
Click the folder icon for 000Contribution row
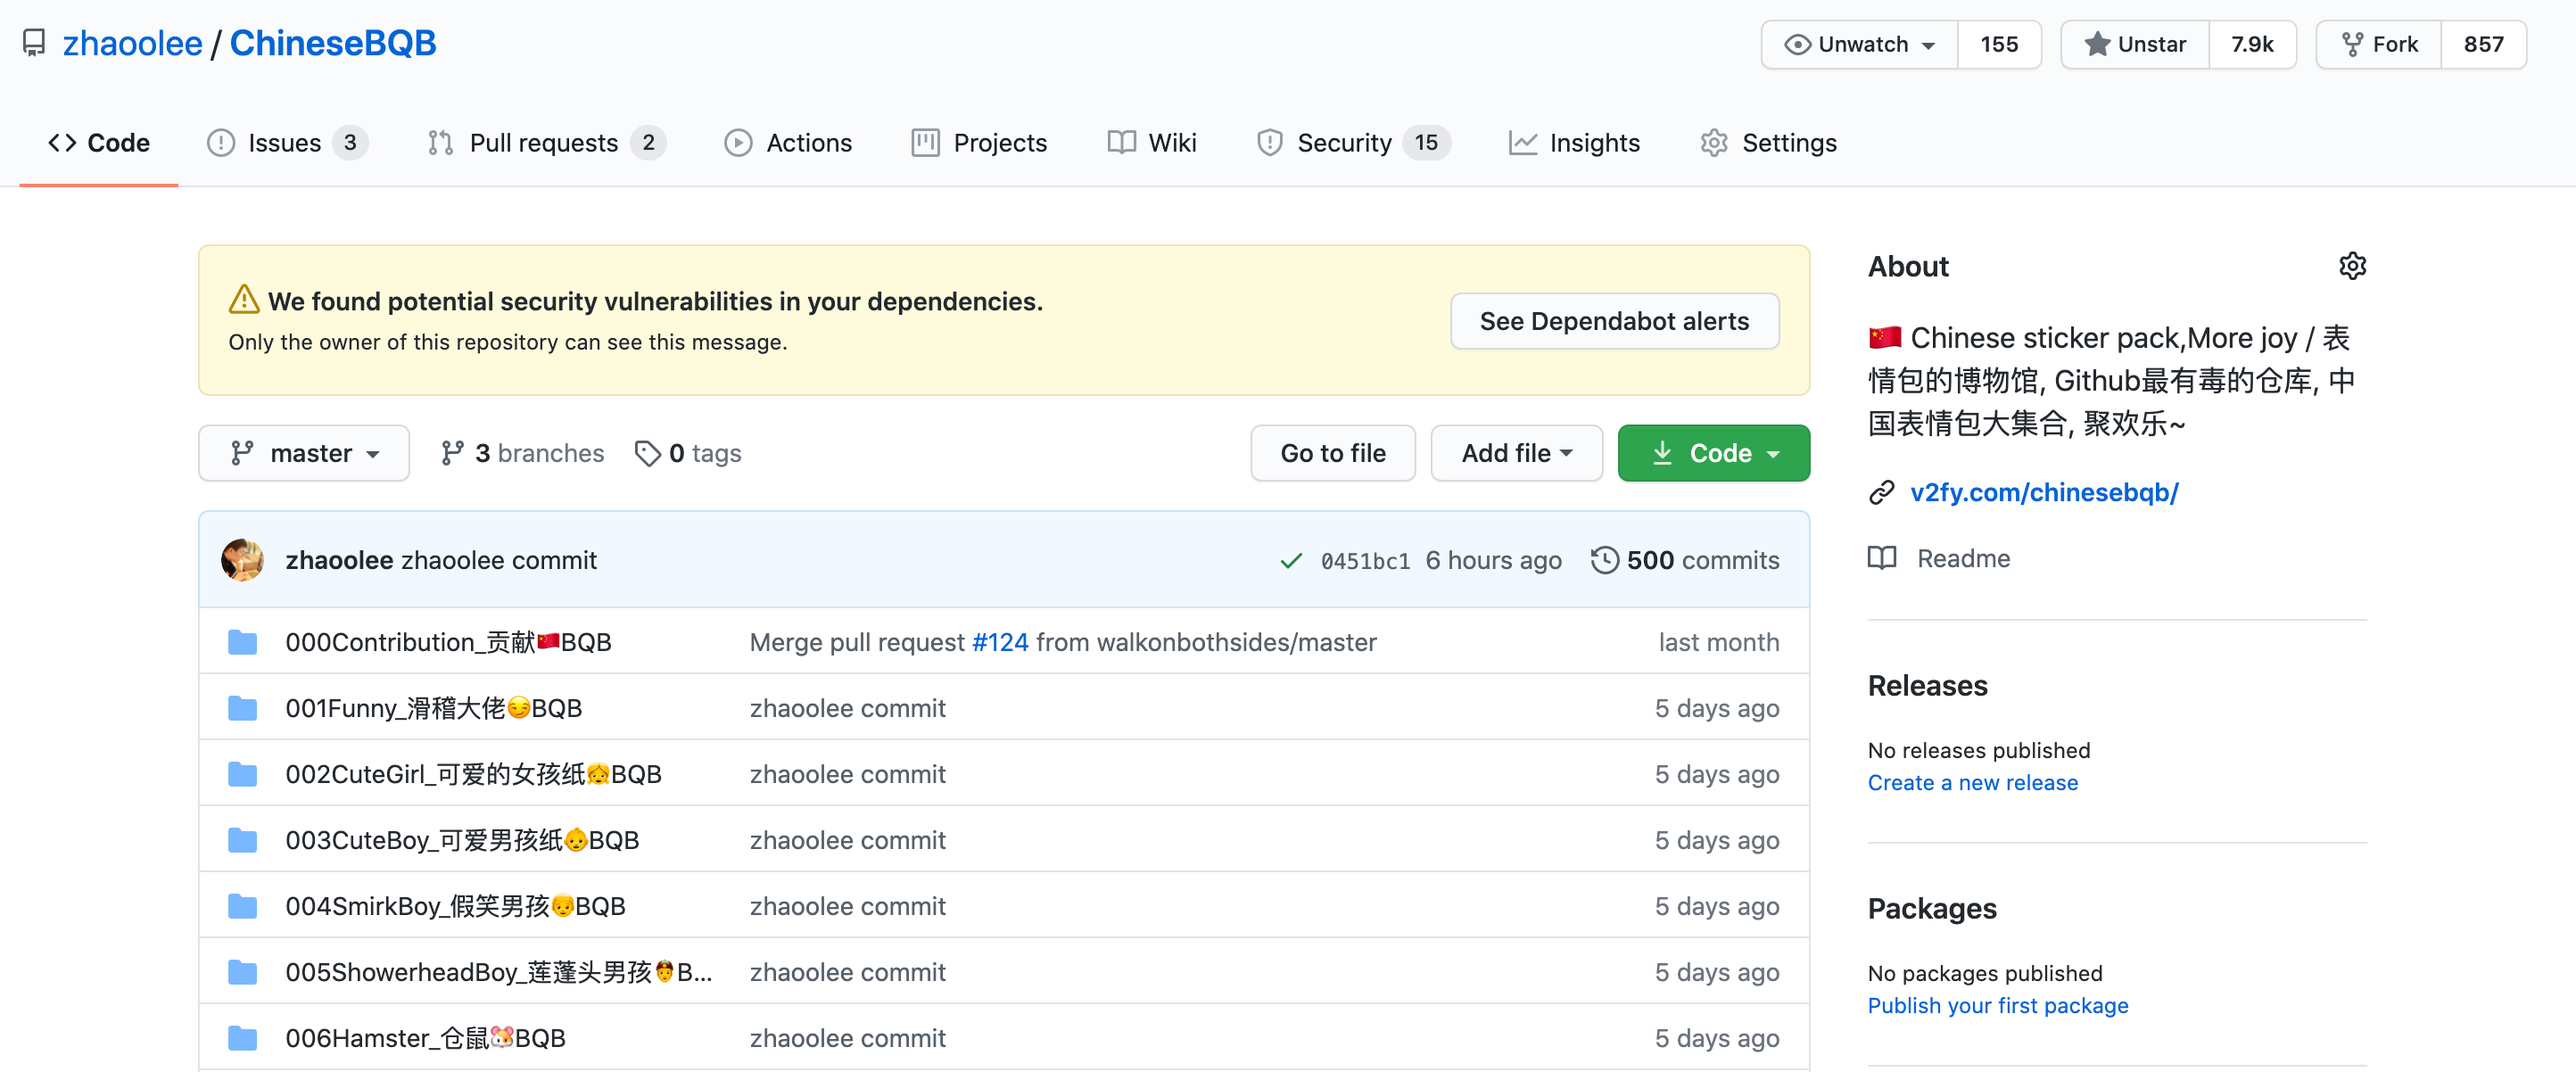[242, 642]
